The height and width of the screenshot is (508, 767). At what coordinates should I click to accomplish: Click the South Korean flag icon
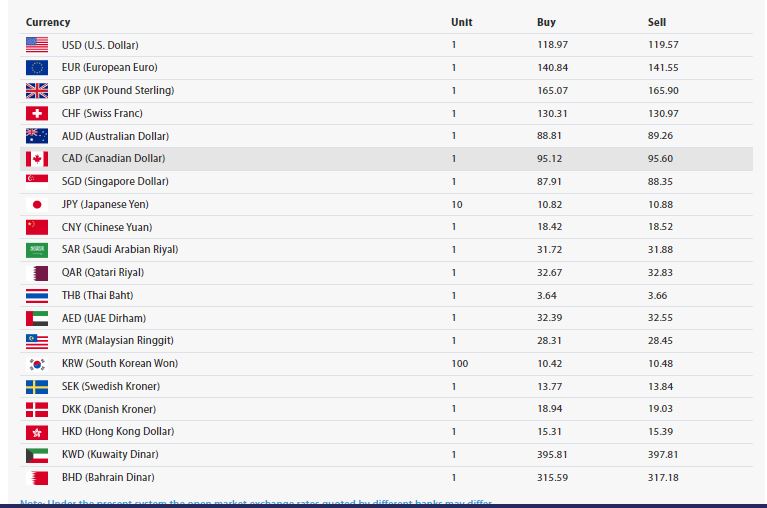[37, 364]
